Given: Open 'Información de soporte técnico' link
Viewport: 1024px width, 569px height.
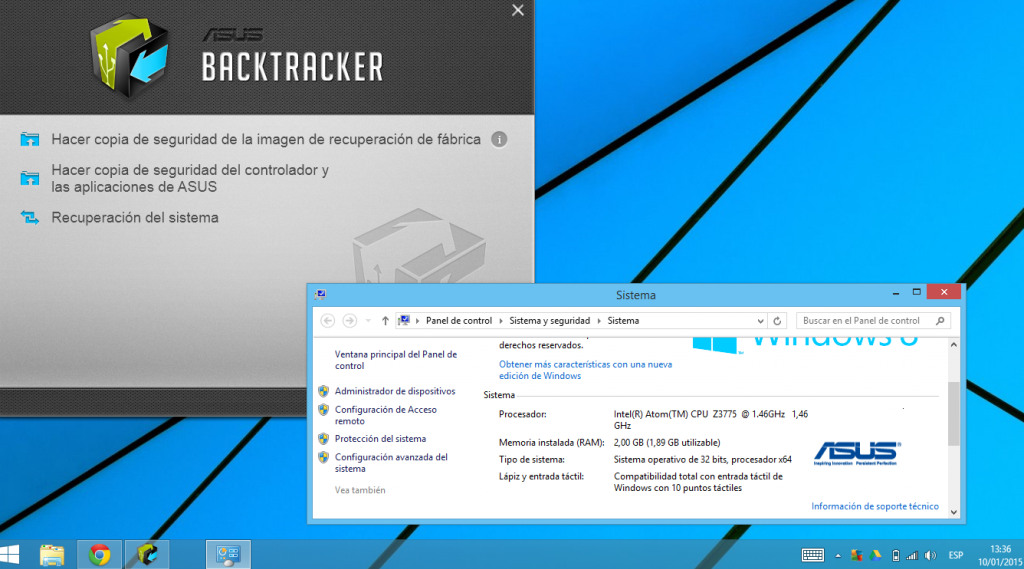Looking at the screenshot, I should coord(874,506).
